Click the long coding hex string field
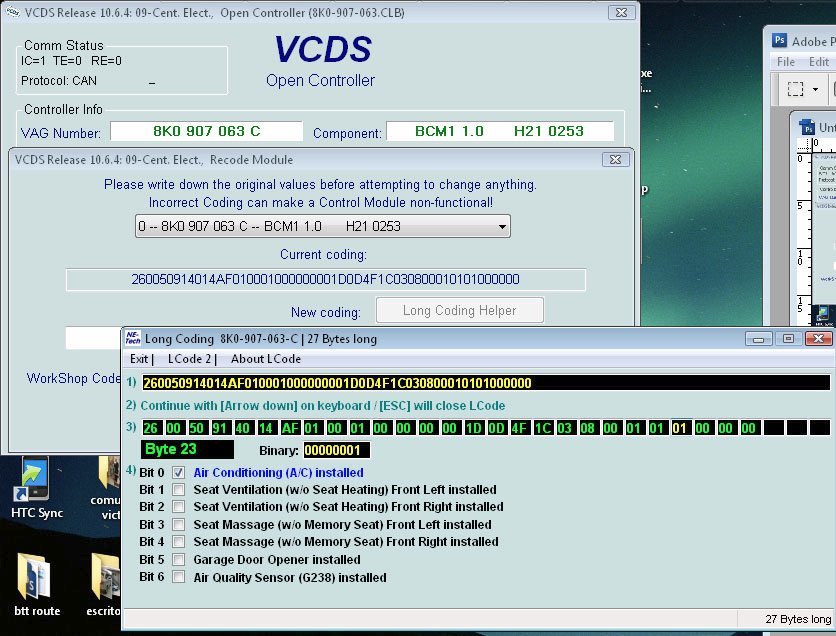The width and height of the screenshot is (836, 636). [486, 383]
